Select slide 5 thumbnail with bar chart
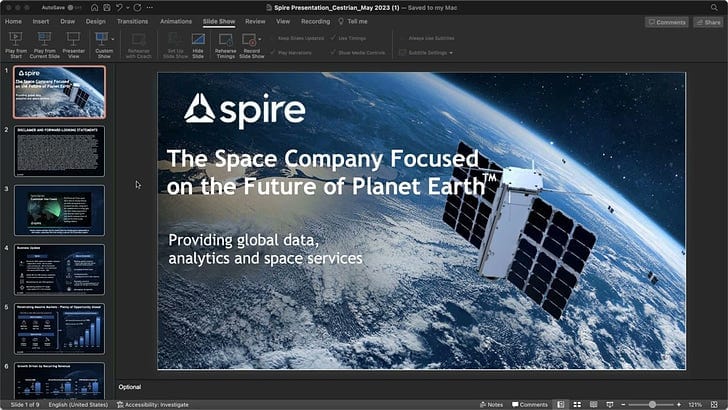The width and height of the screenshot is (728, 410). tap(59, 329)
